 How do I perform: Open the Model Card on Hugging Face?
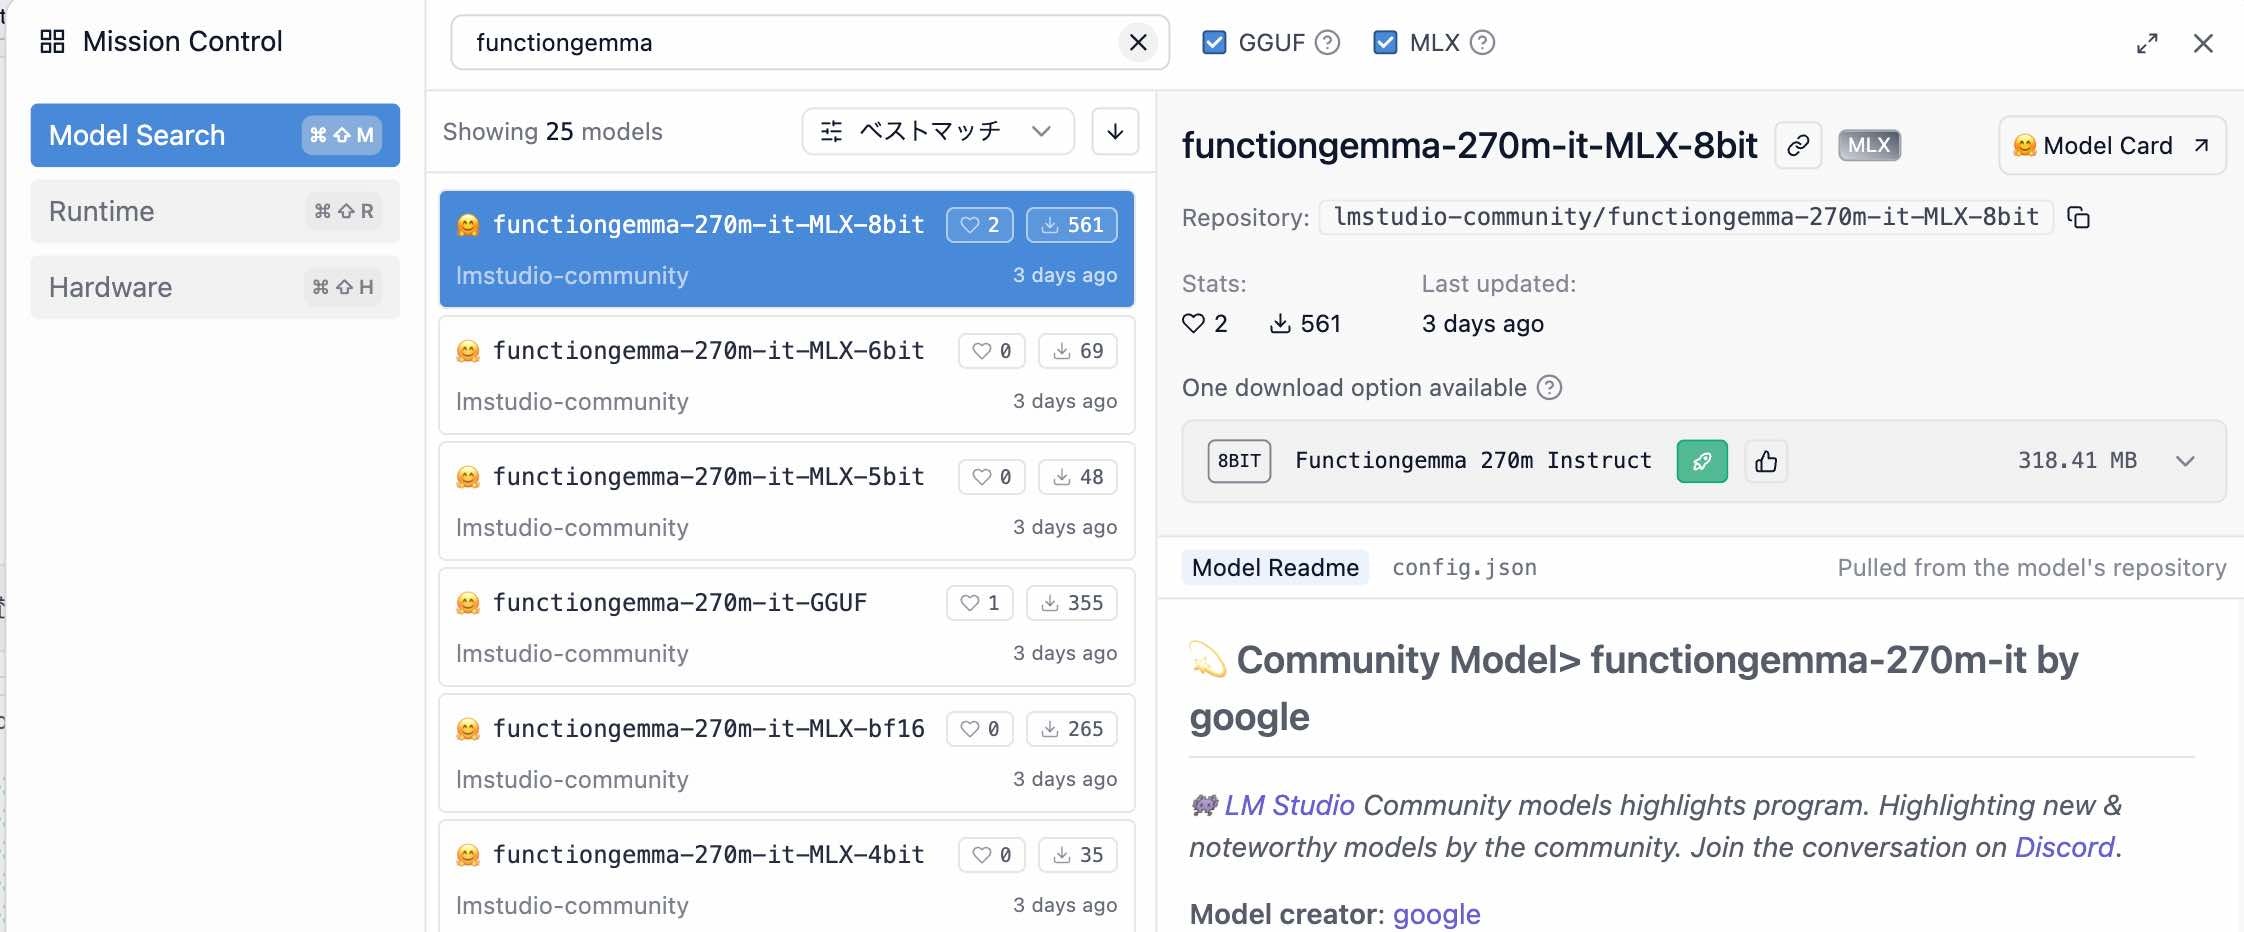click(2112, 146)
